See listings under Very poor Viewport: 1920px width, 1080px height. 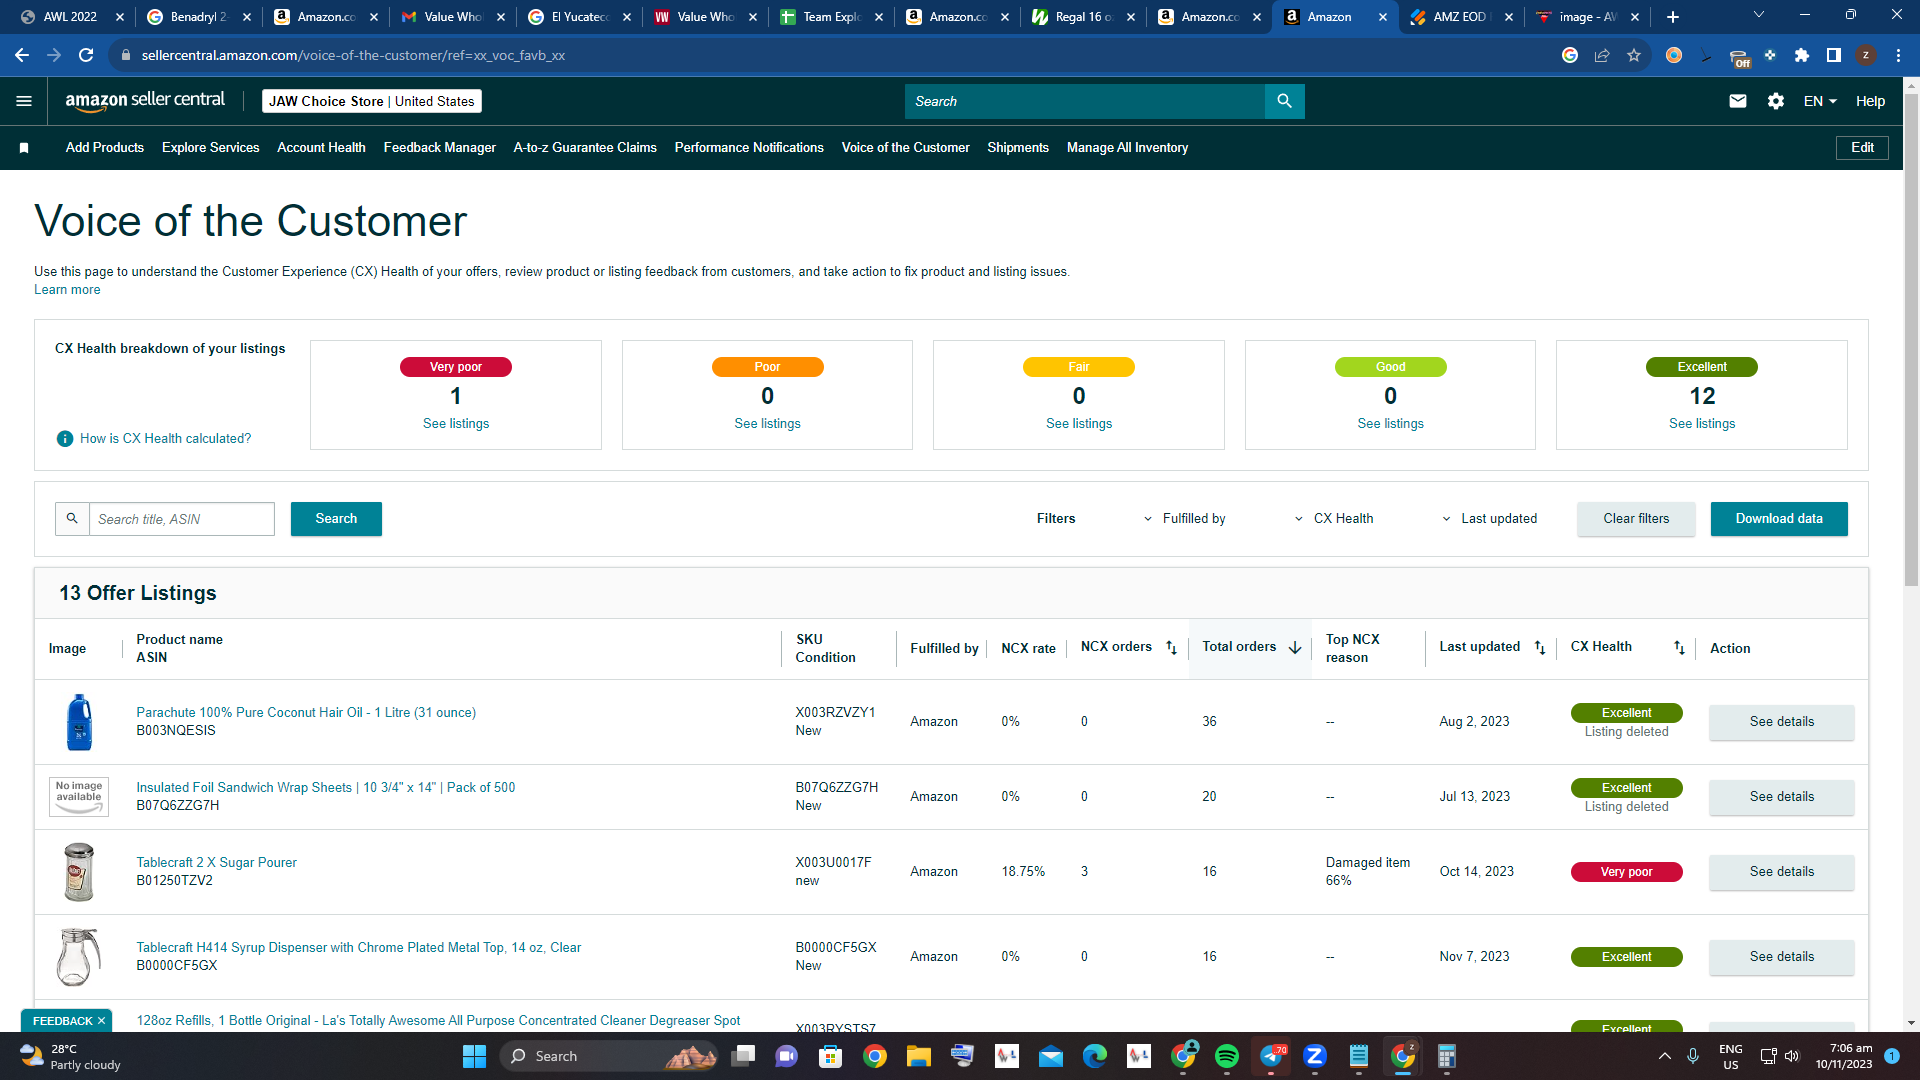pyautogui.click(x=456, y=424)
